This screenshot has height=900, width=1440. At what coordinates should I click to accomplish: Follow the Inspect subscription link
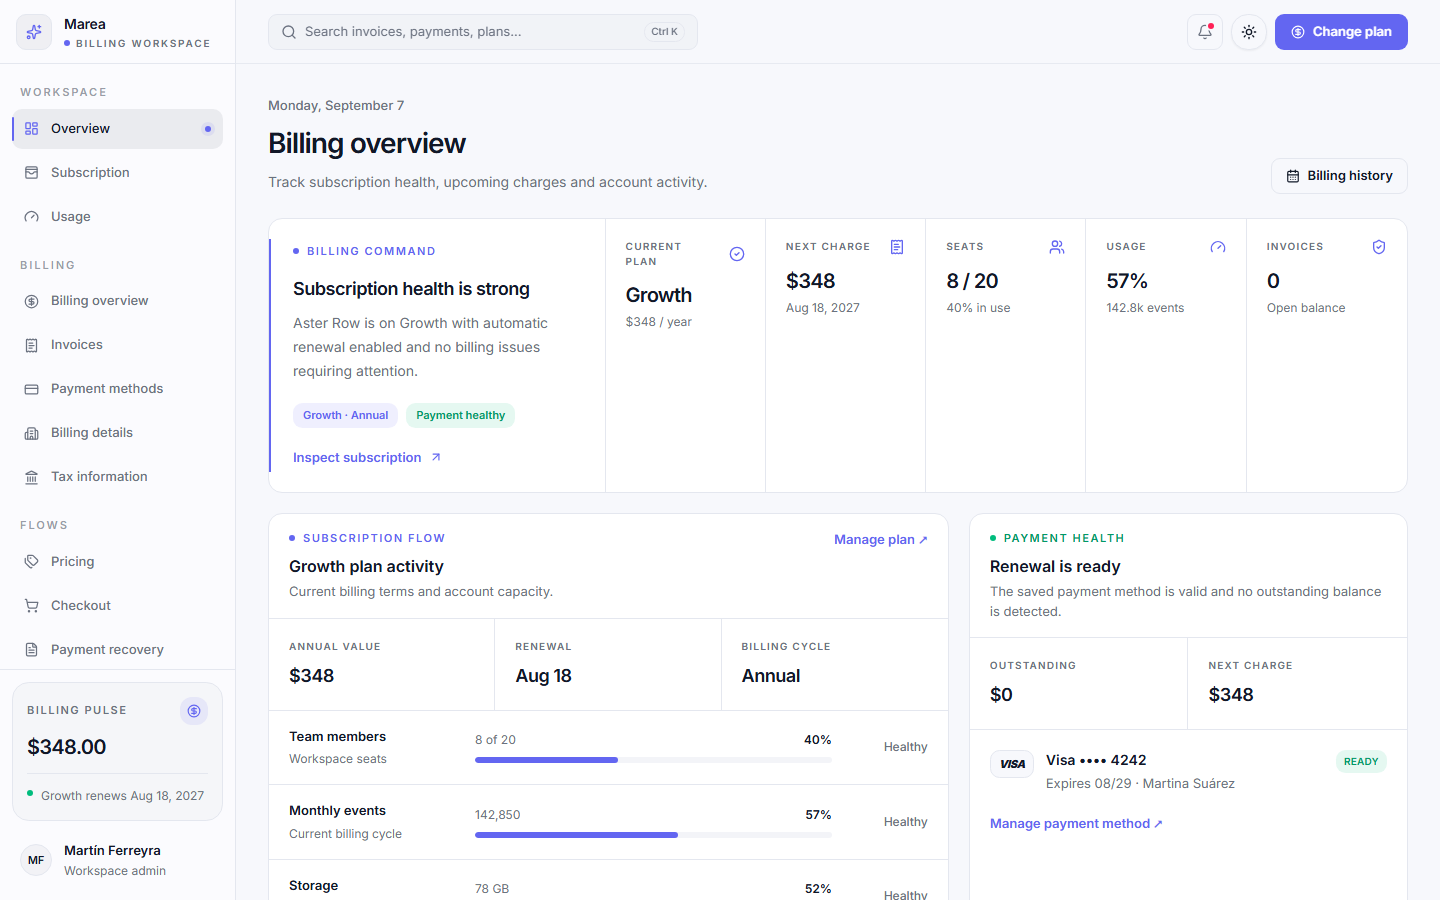coord(367,458)
